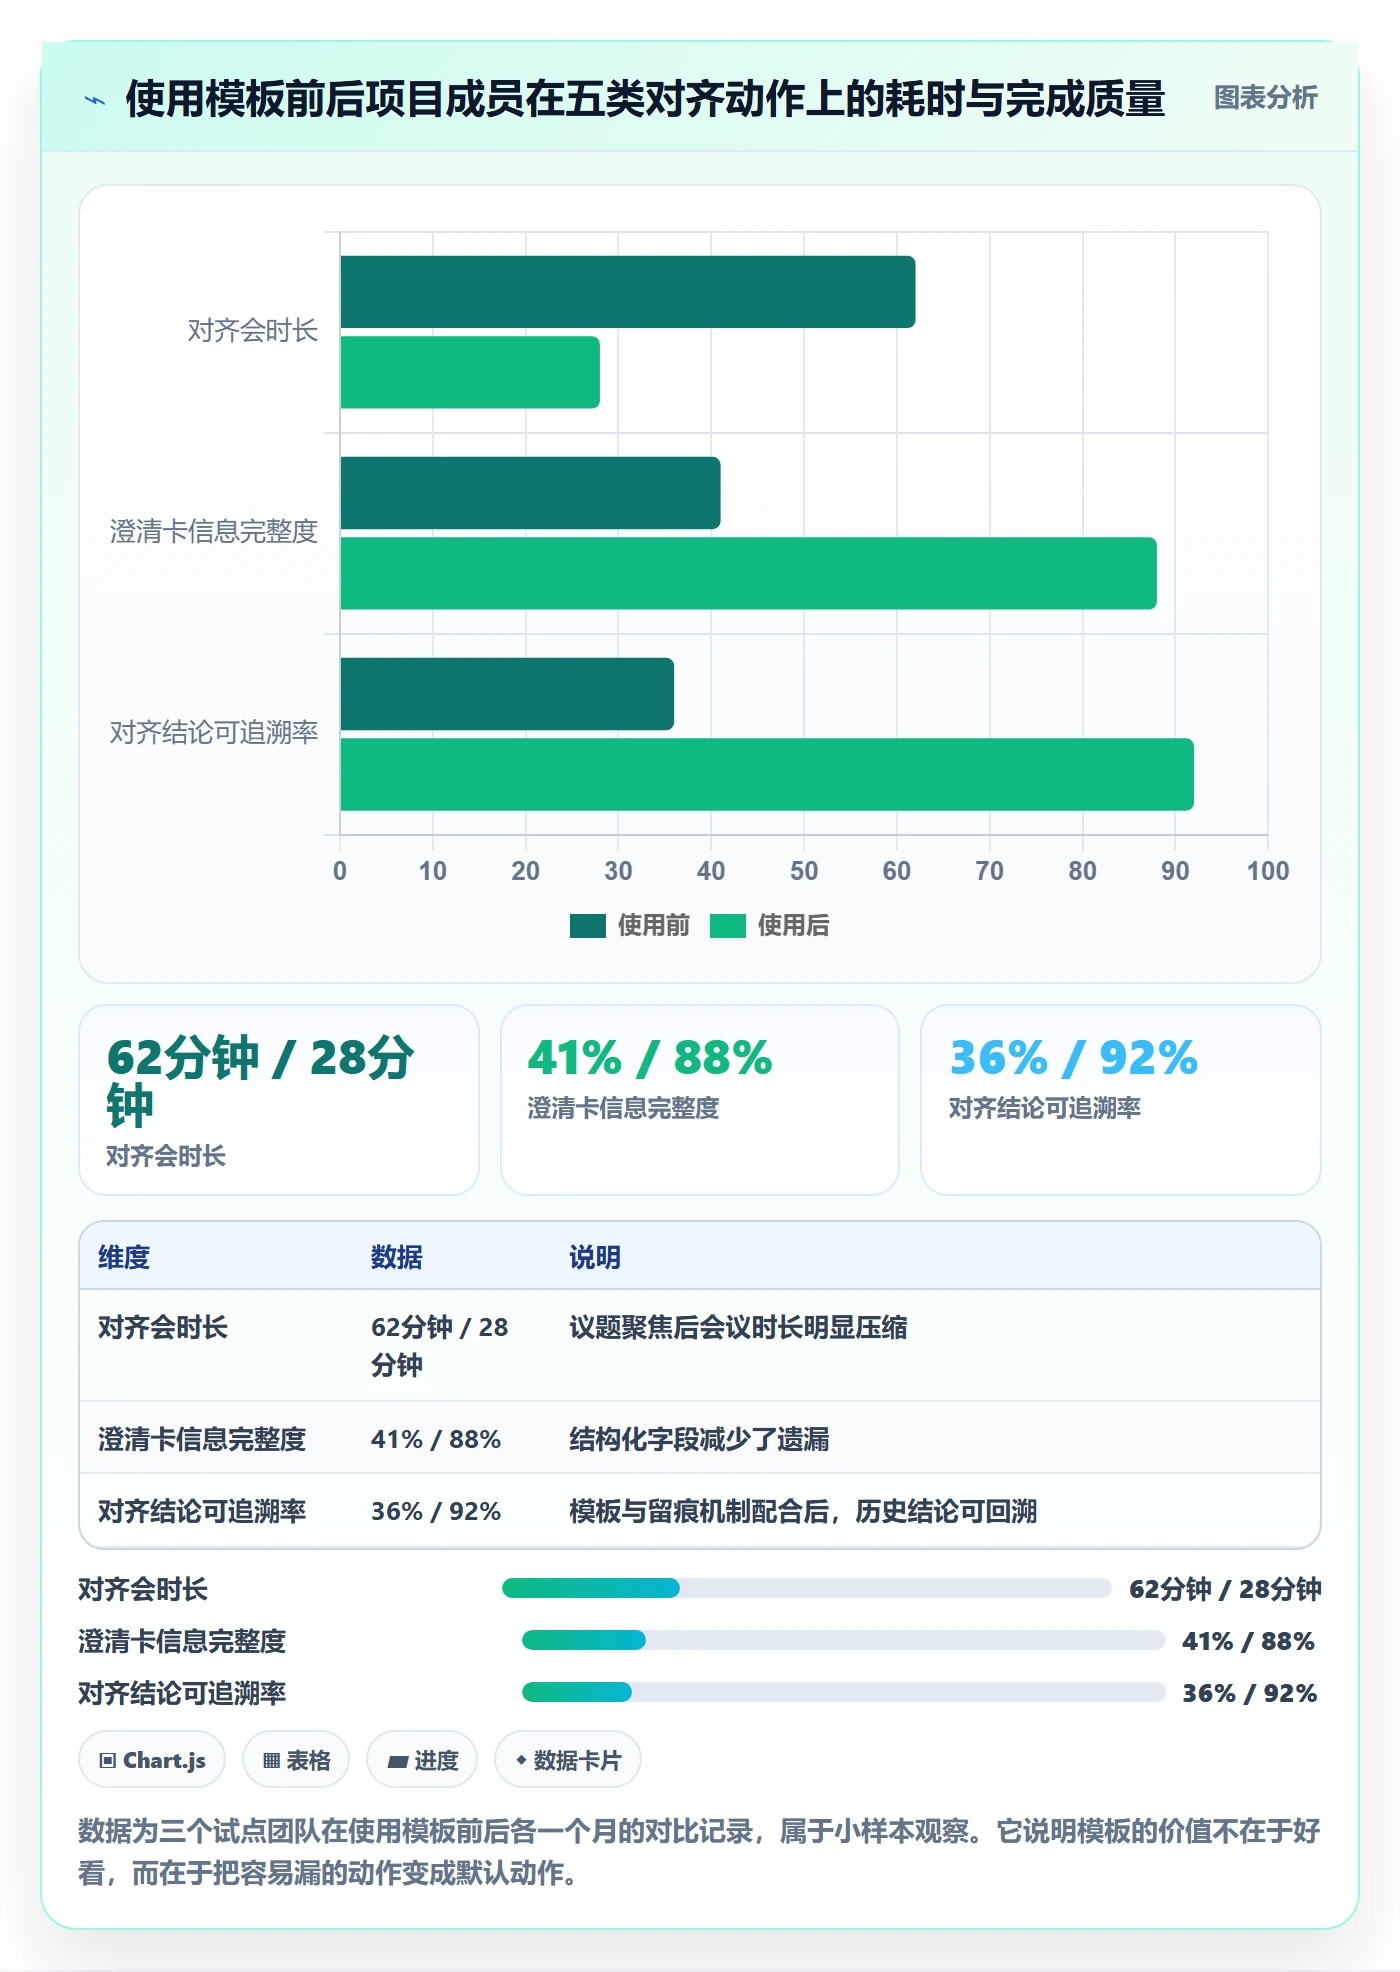Click the chart title 使用模板前后项目成员…
The height and width of the screenshot is (1972, 1400).
coord(645,99)
